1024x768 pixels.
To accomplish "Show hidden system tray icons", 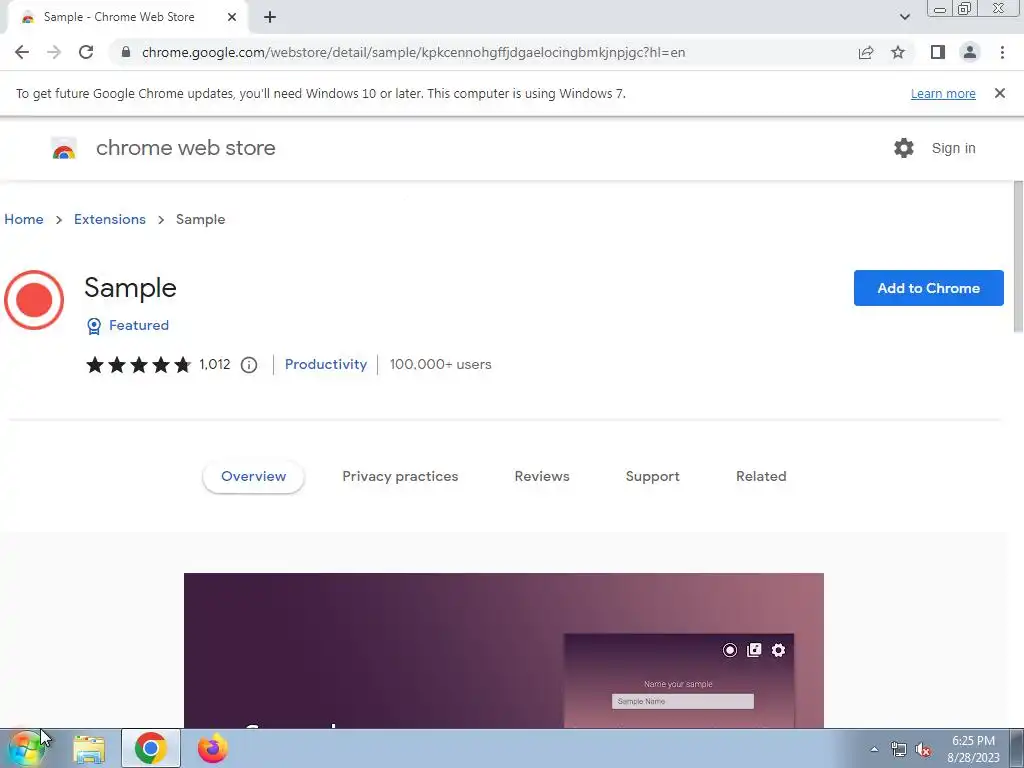I will click(x=874, y=749).
